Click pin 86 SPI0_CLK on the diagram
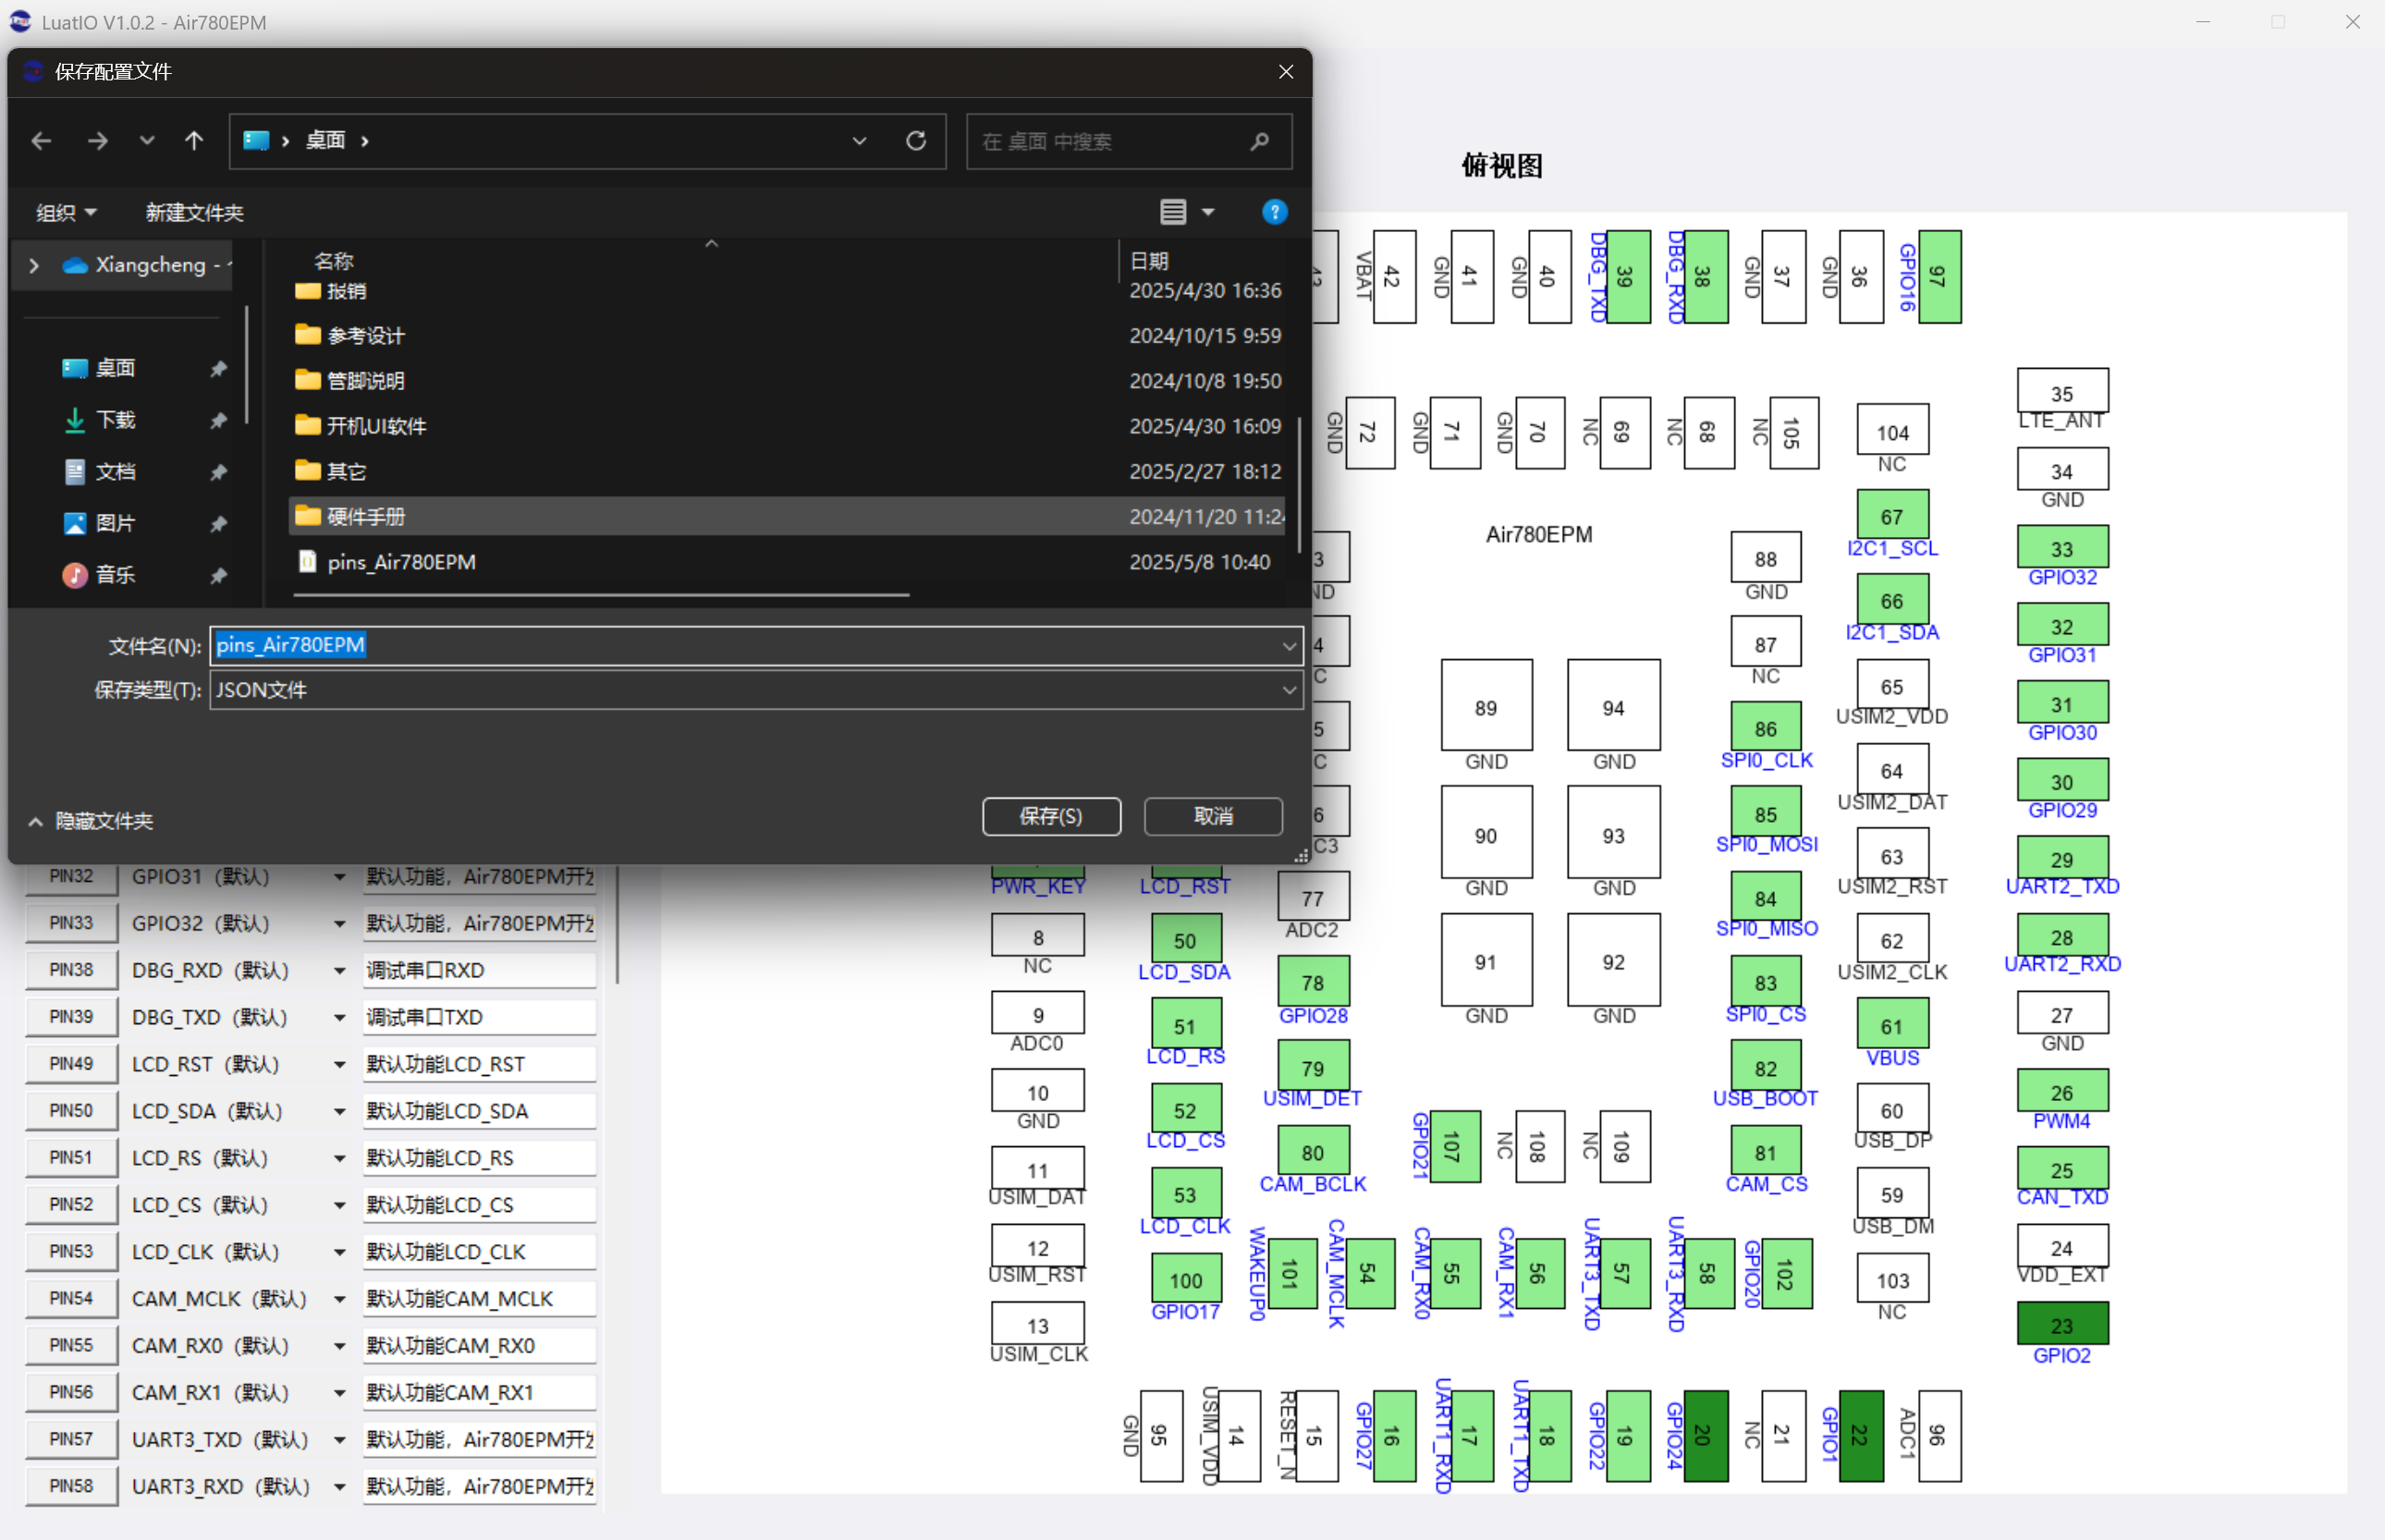Screen dimensions: 2385x1540 1765,727
